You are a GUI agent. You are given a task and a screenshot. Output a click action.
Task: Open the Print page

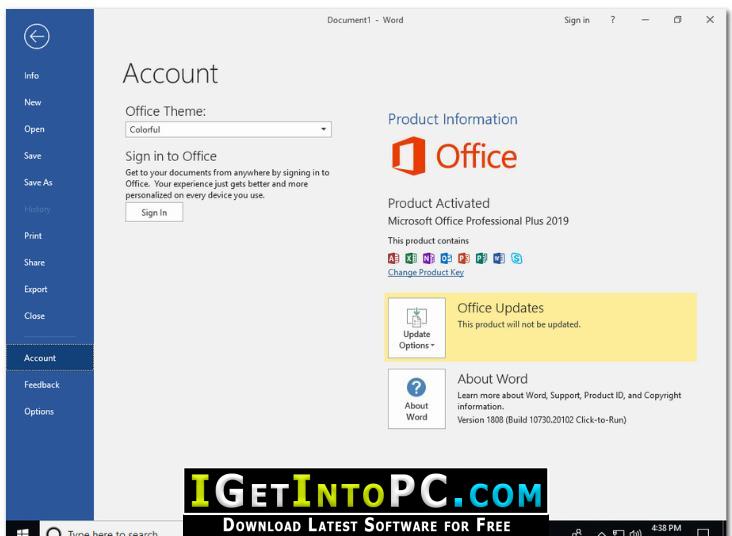(x=33, y=236)
